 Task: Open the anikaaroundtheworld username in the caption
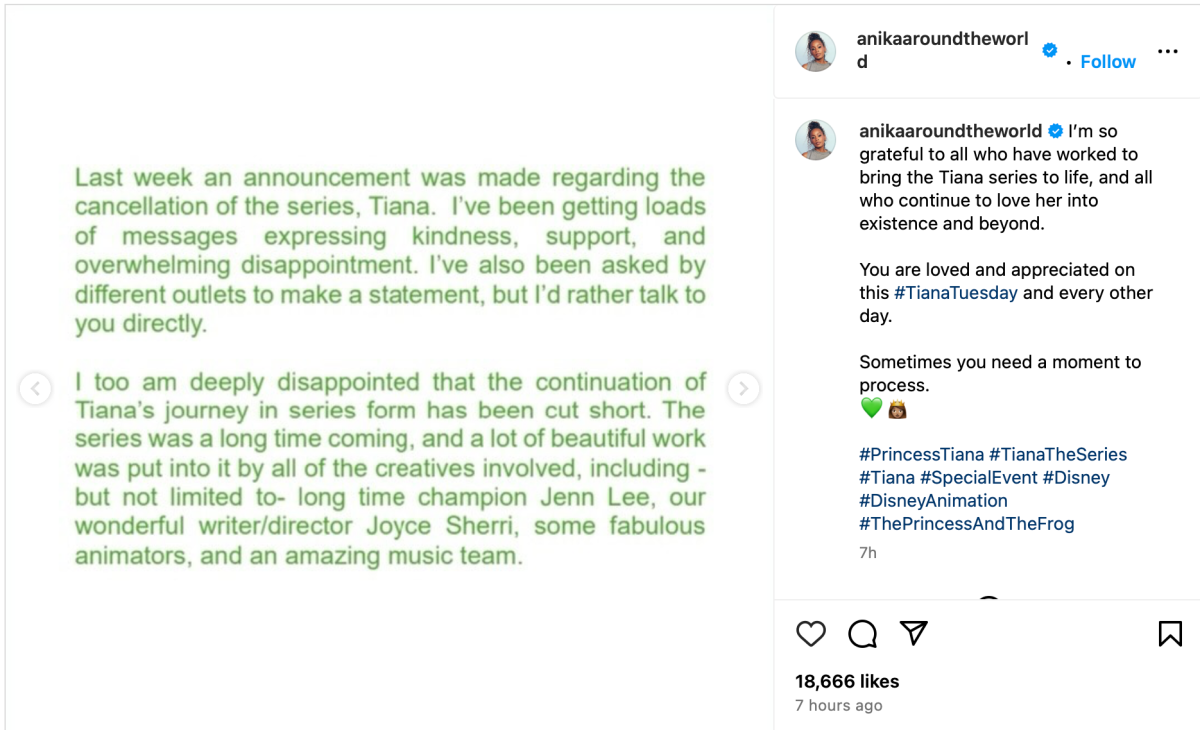pyautogui.click(x=950, y=131)
